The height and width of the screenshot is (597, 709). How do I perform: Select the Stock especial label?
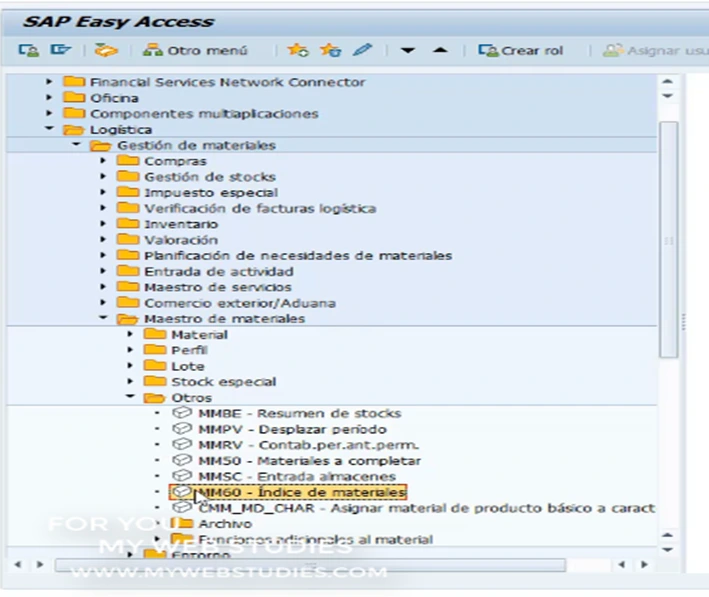pos(224,382)
